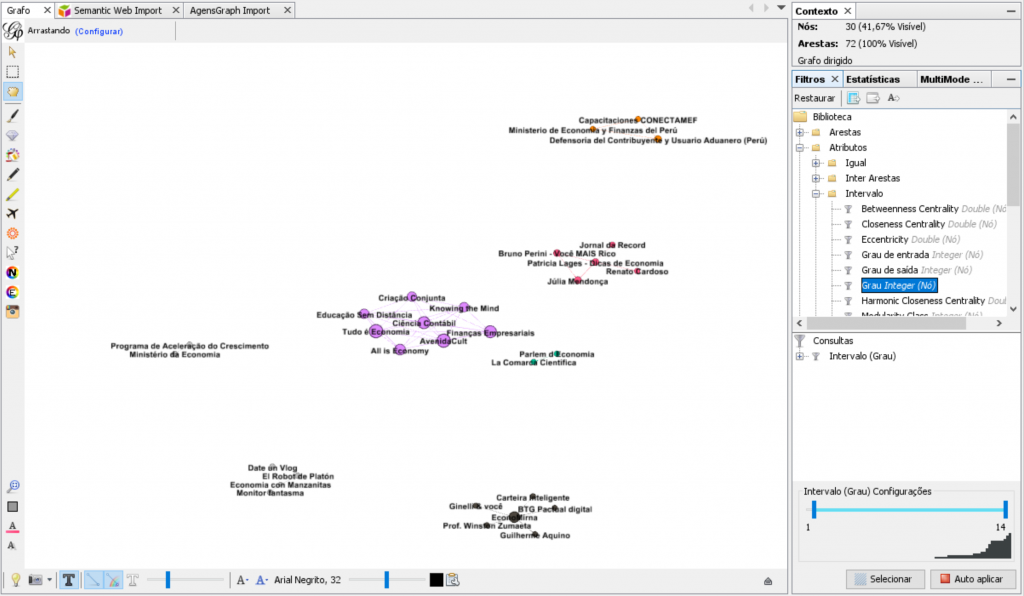Click the blue Configurar link

(99, 31)
